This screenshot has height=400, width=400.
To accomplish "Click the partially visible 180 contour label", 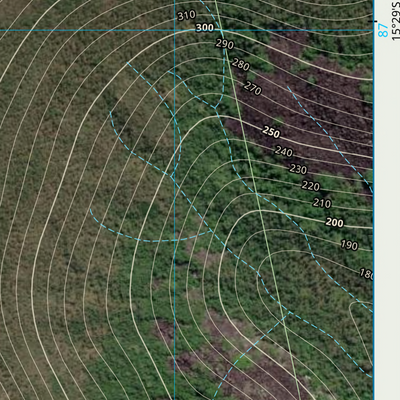I will pos(366,274).
